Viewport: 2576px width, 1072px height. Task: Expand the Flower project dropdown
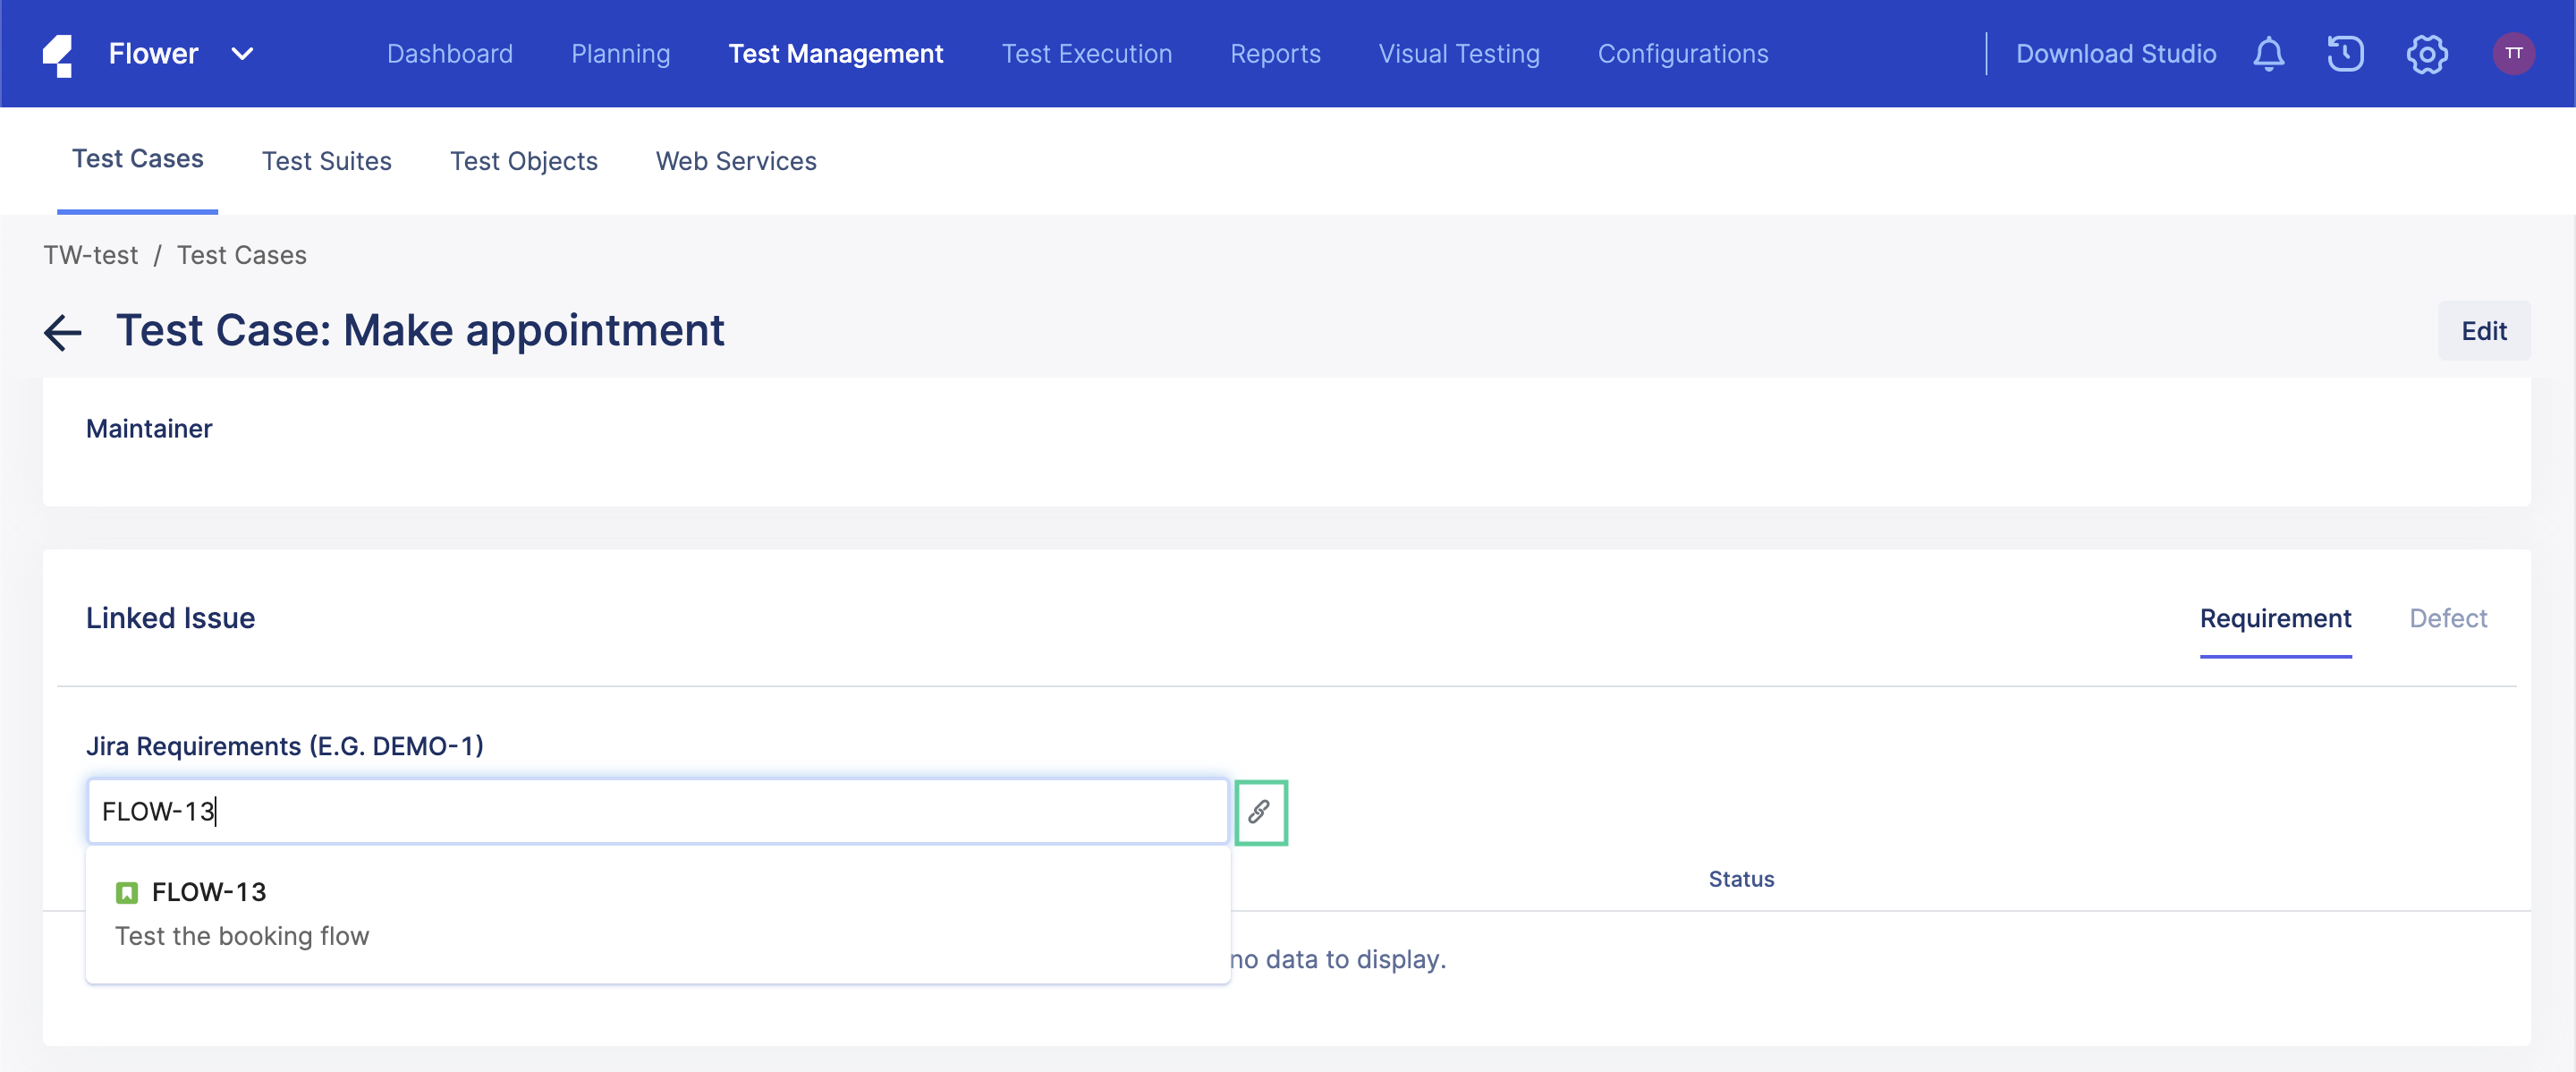(x=242, y=54)
